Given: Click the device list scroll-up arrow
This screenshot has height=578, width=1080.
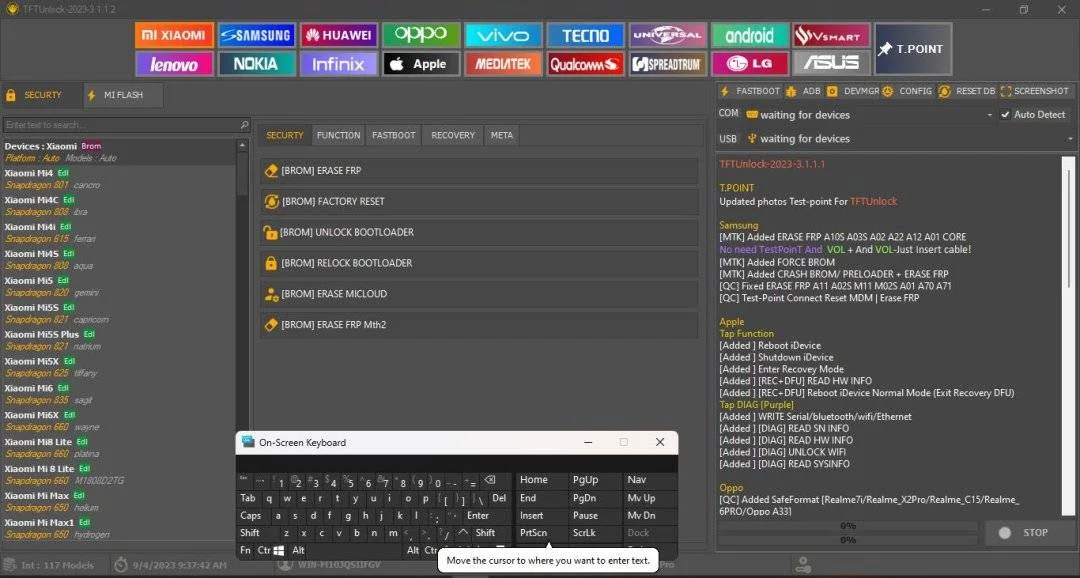Looking at the screenshot, I should 242,145.
